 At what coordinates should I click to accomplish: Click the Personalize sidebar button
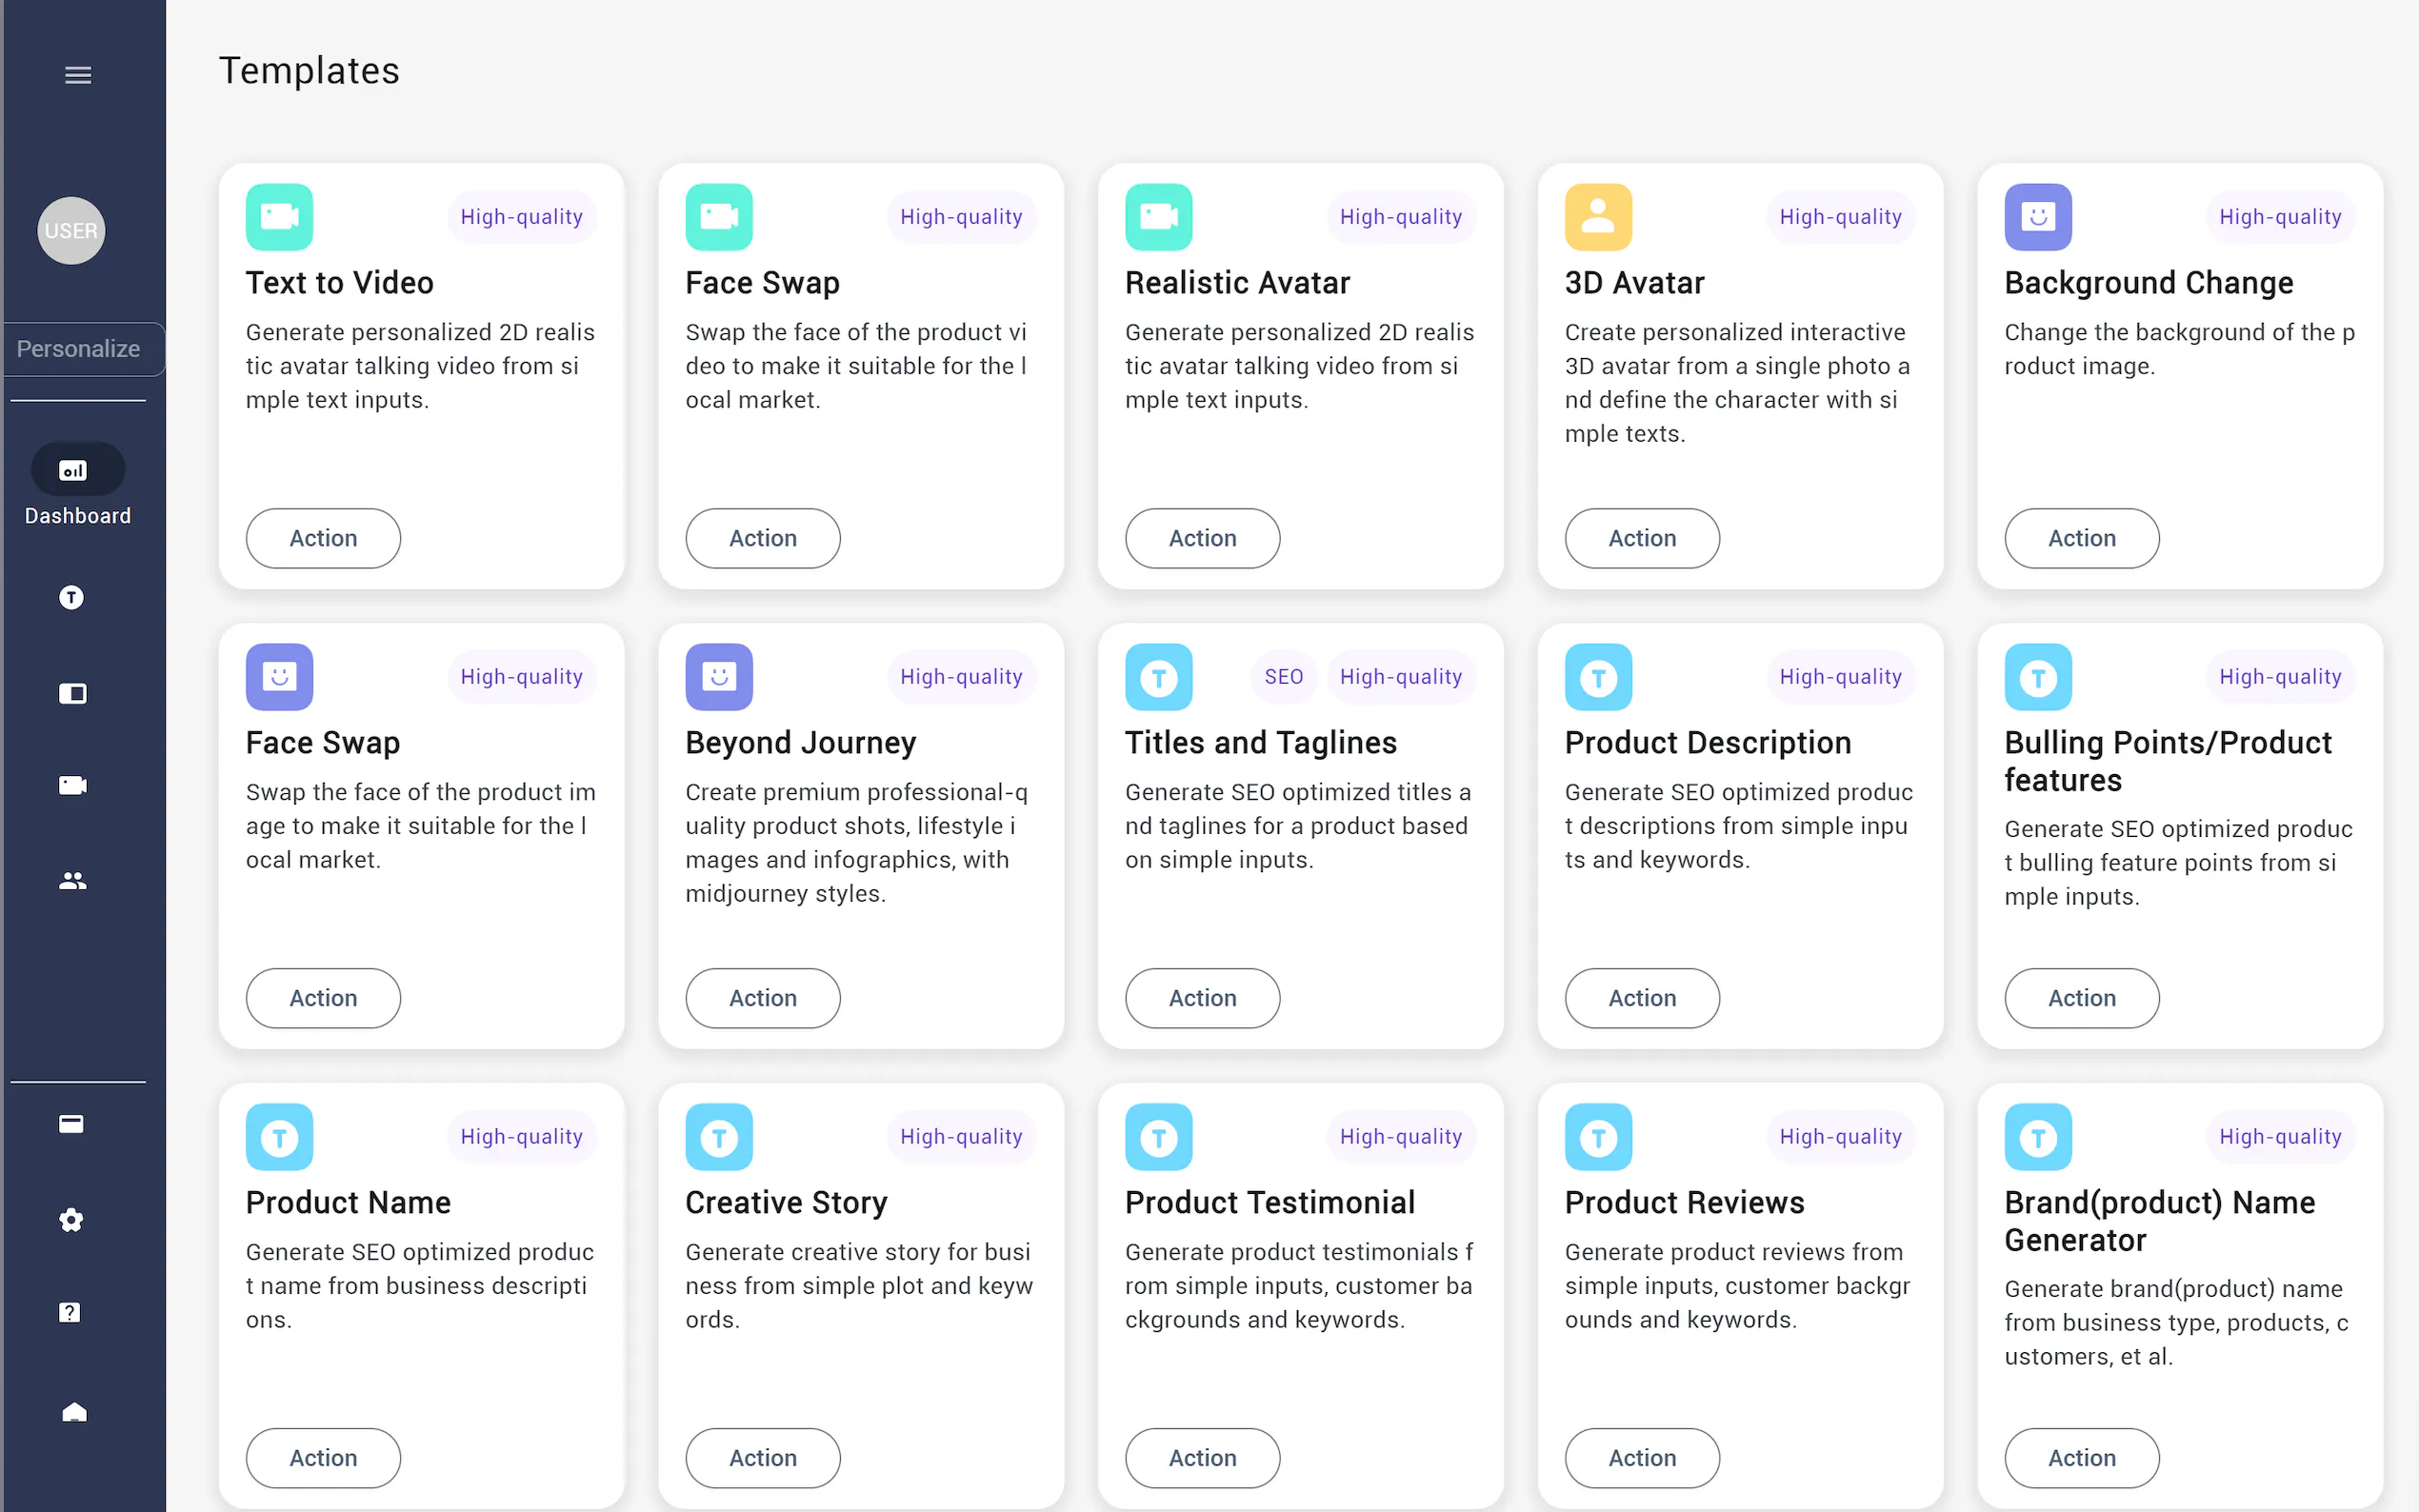pyautogui.click(x=79, y=349)
